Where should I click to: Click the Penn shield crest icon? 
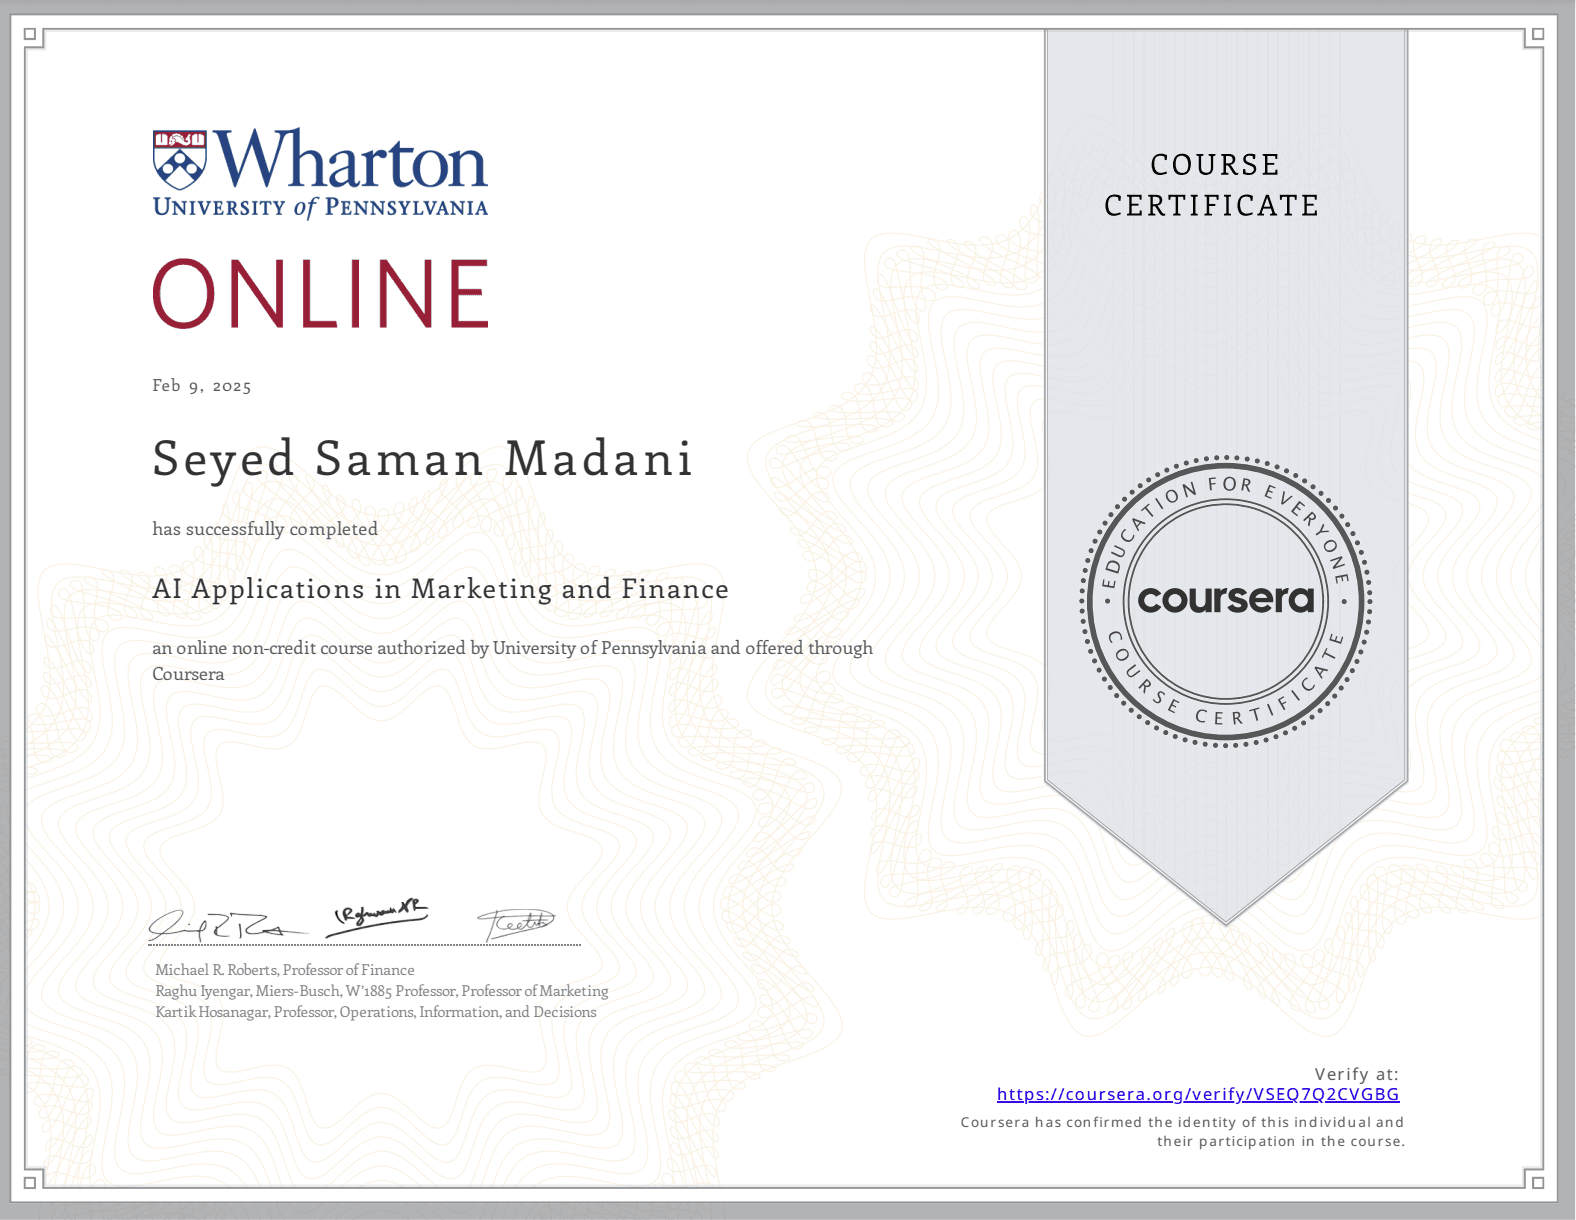pos(179,160)
